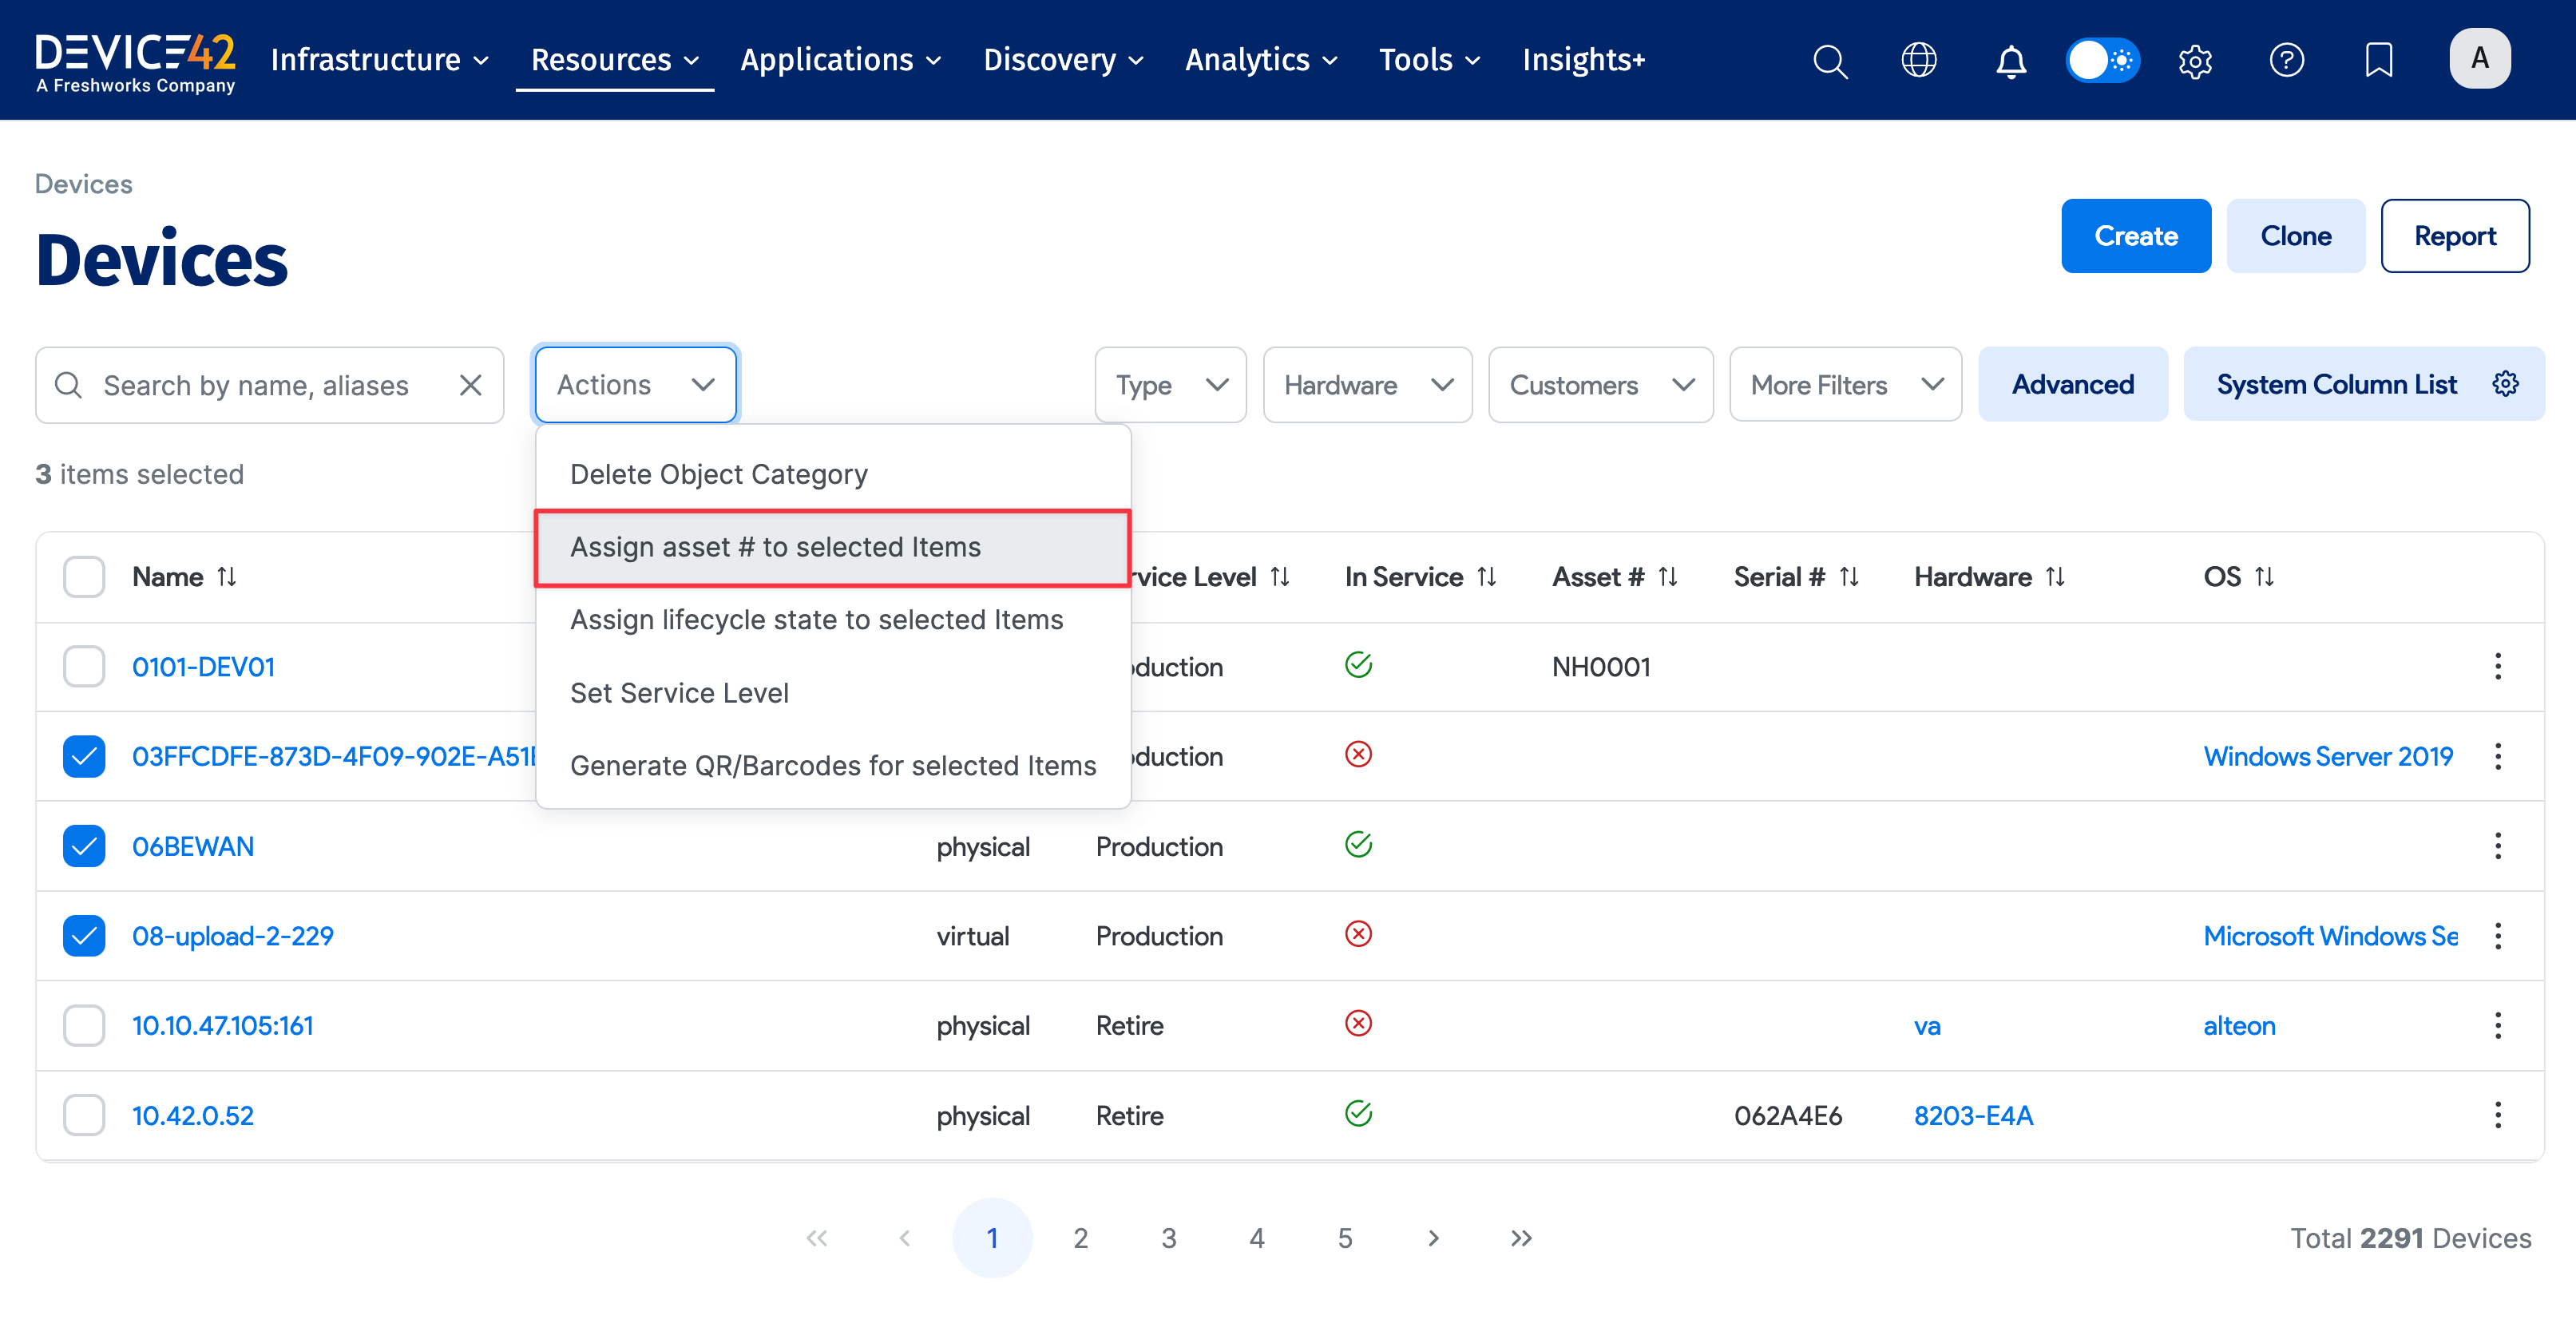The height and width of the screenshot is (1343, 2576).
Task: Tick the select-all checkbox in header
Action: [84, 577]
